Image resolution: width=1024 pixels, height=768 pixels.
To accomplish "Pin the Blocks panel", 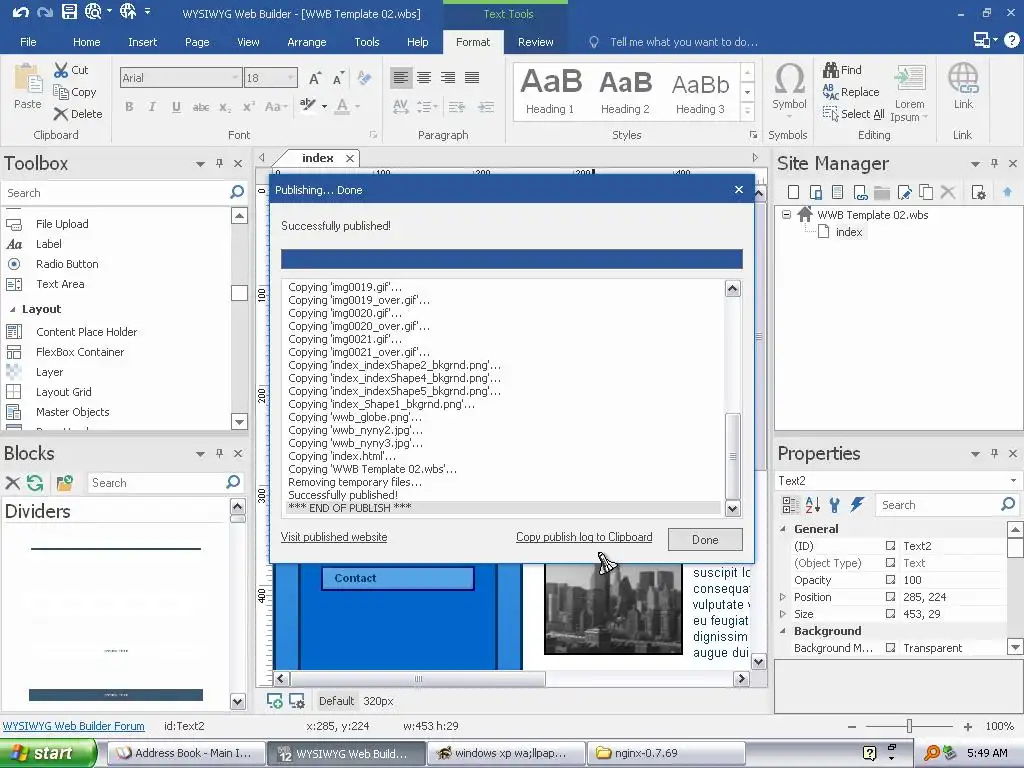I will point(219,453).
